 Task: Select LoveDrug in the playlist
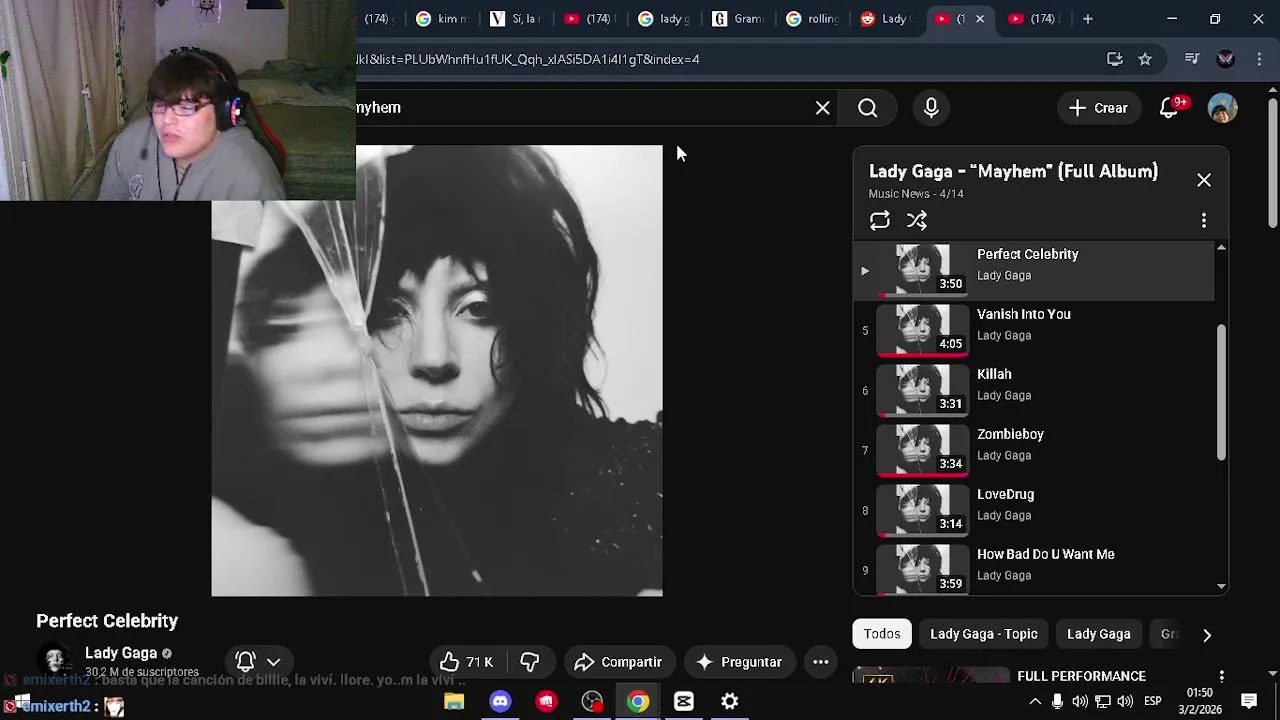(x=1035, y=510)
